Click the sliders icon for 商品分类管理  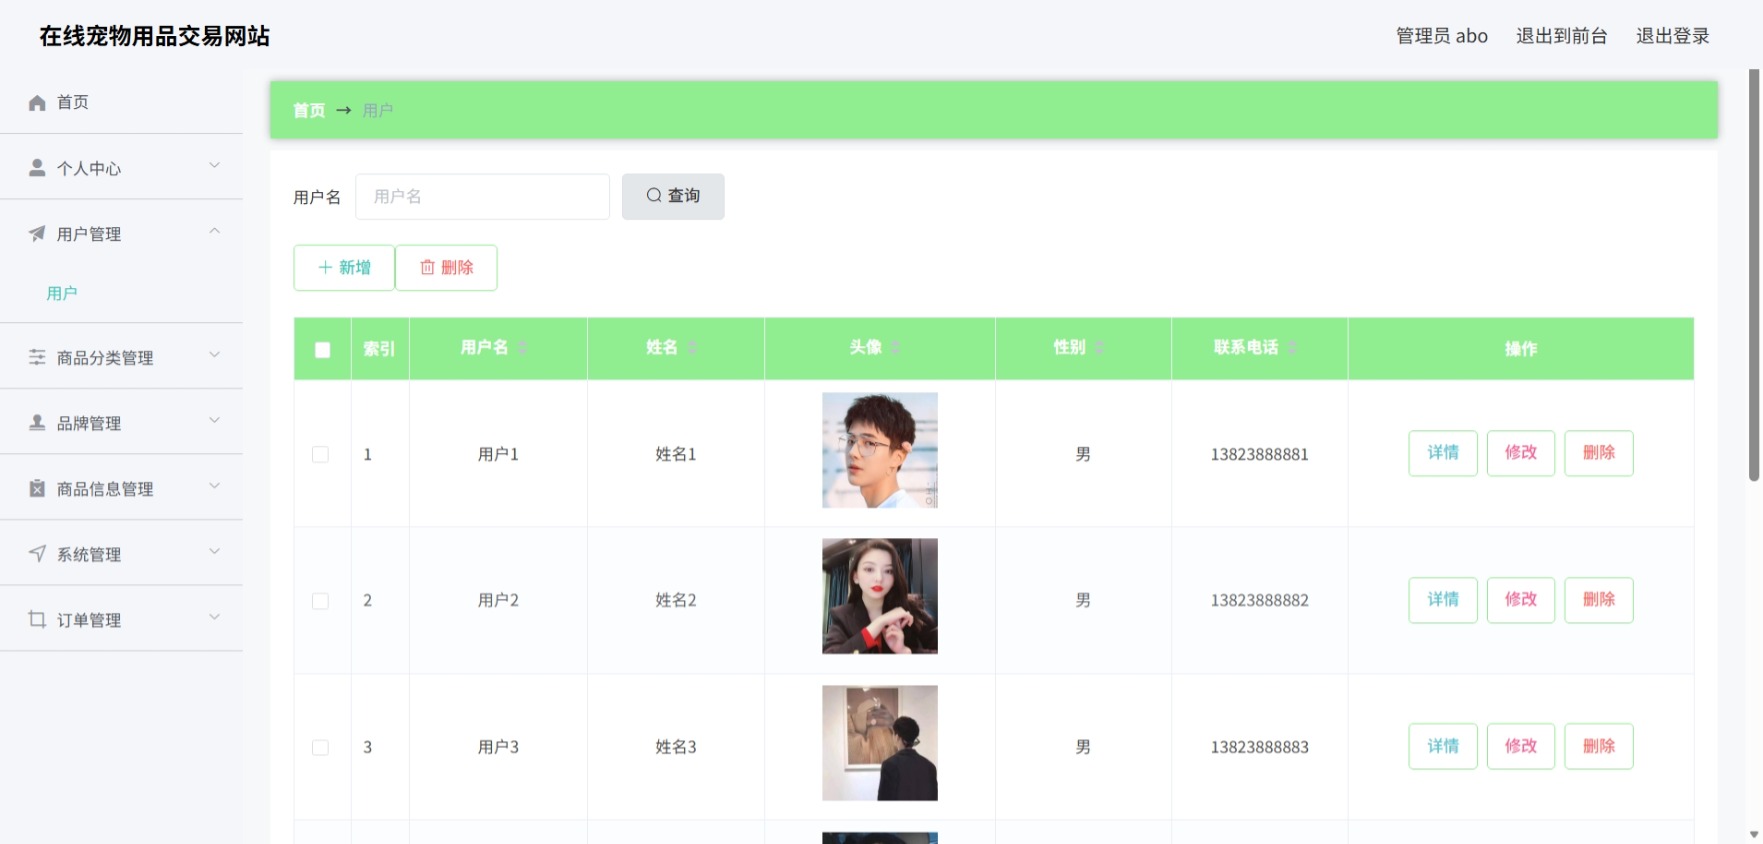click(x=37, y=357)
